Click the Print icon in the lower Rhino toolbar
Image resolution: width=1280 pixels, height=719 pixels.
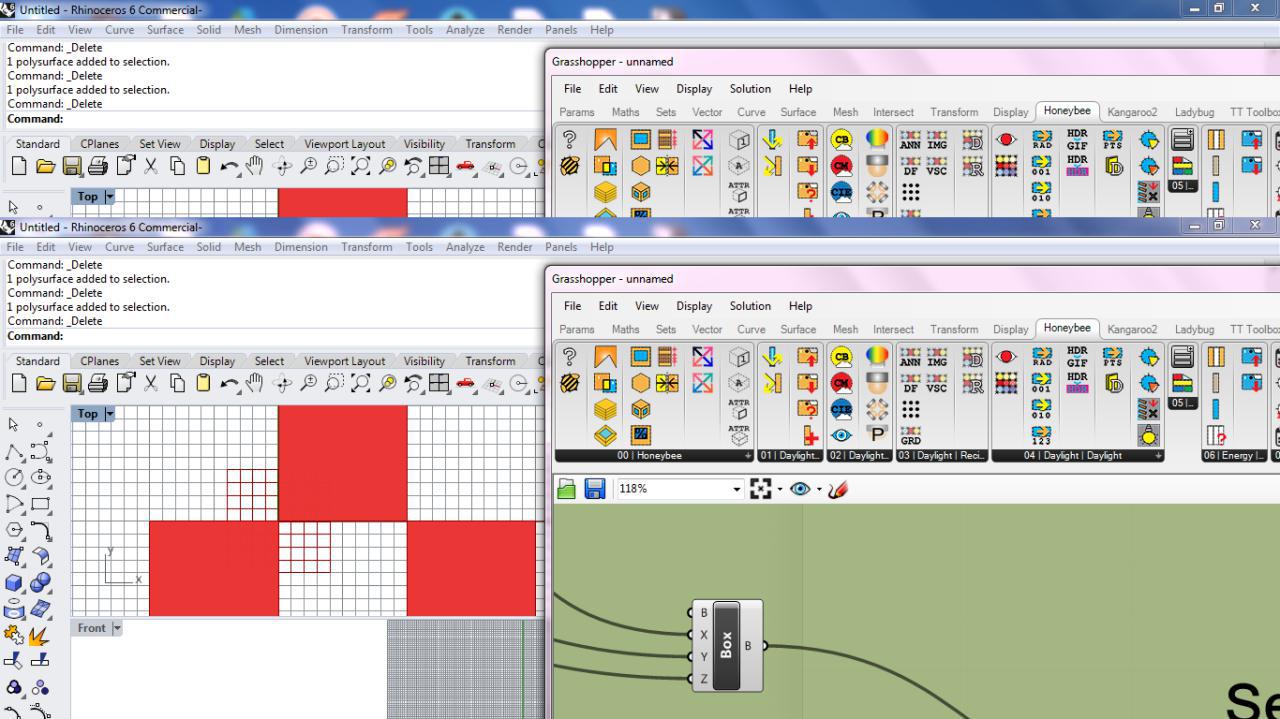pyautogui.click(x=98, y=383)
